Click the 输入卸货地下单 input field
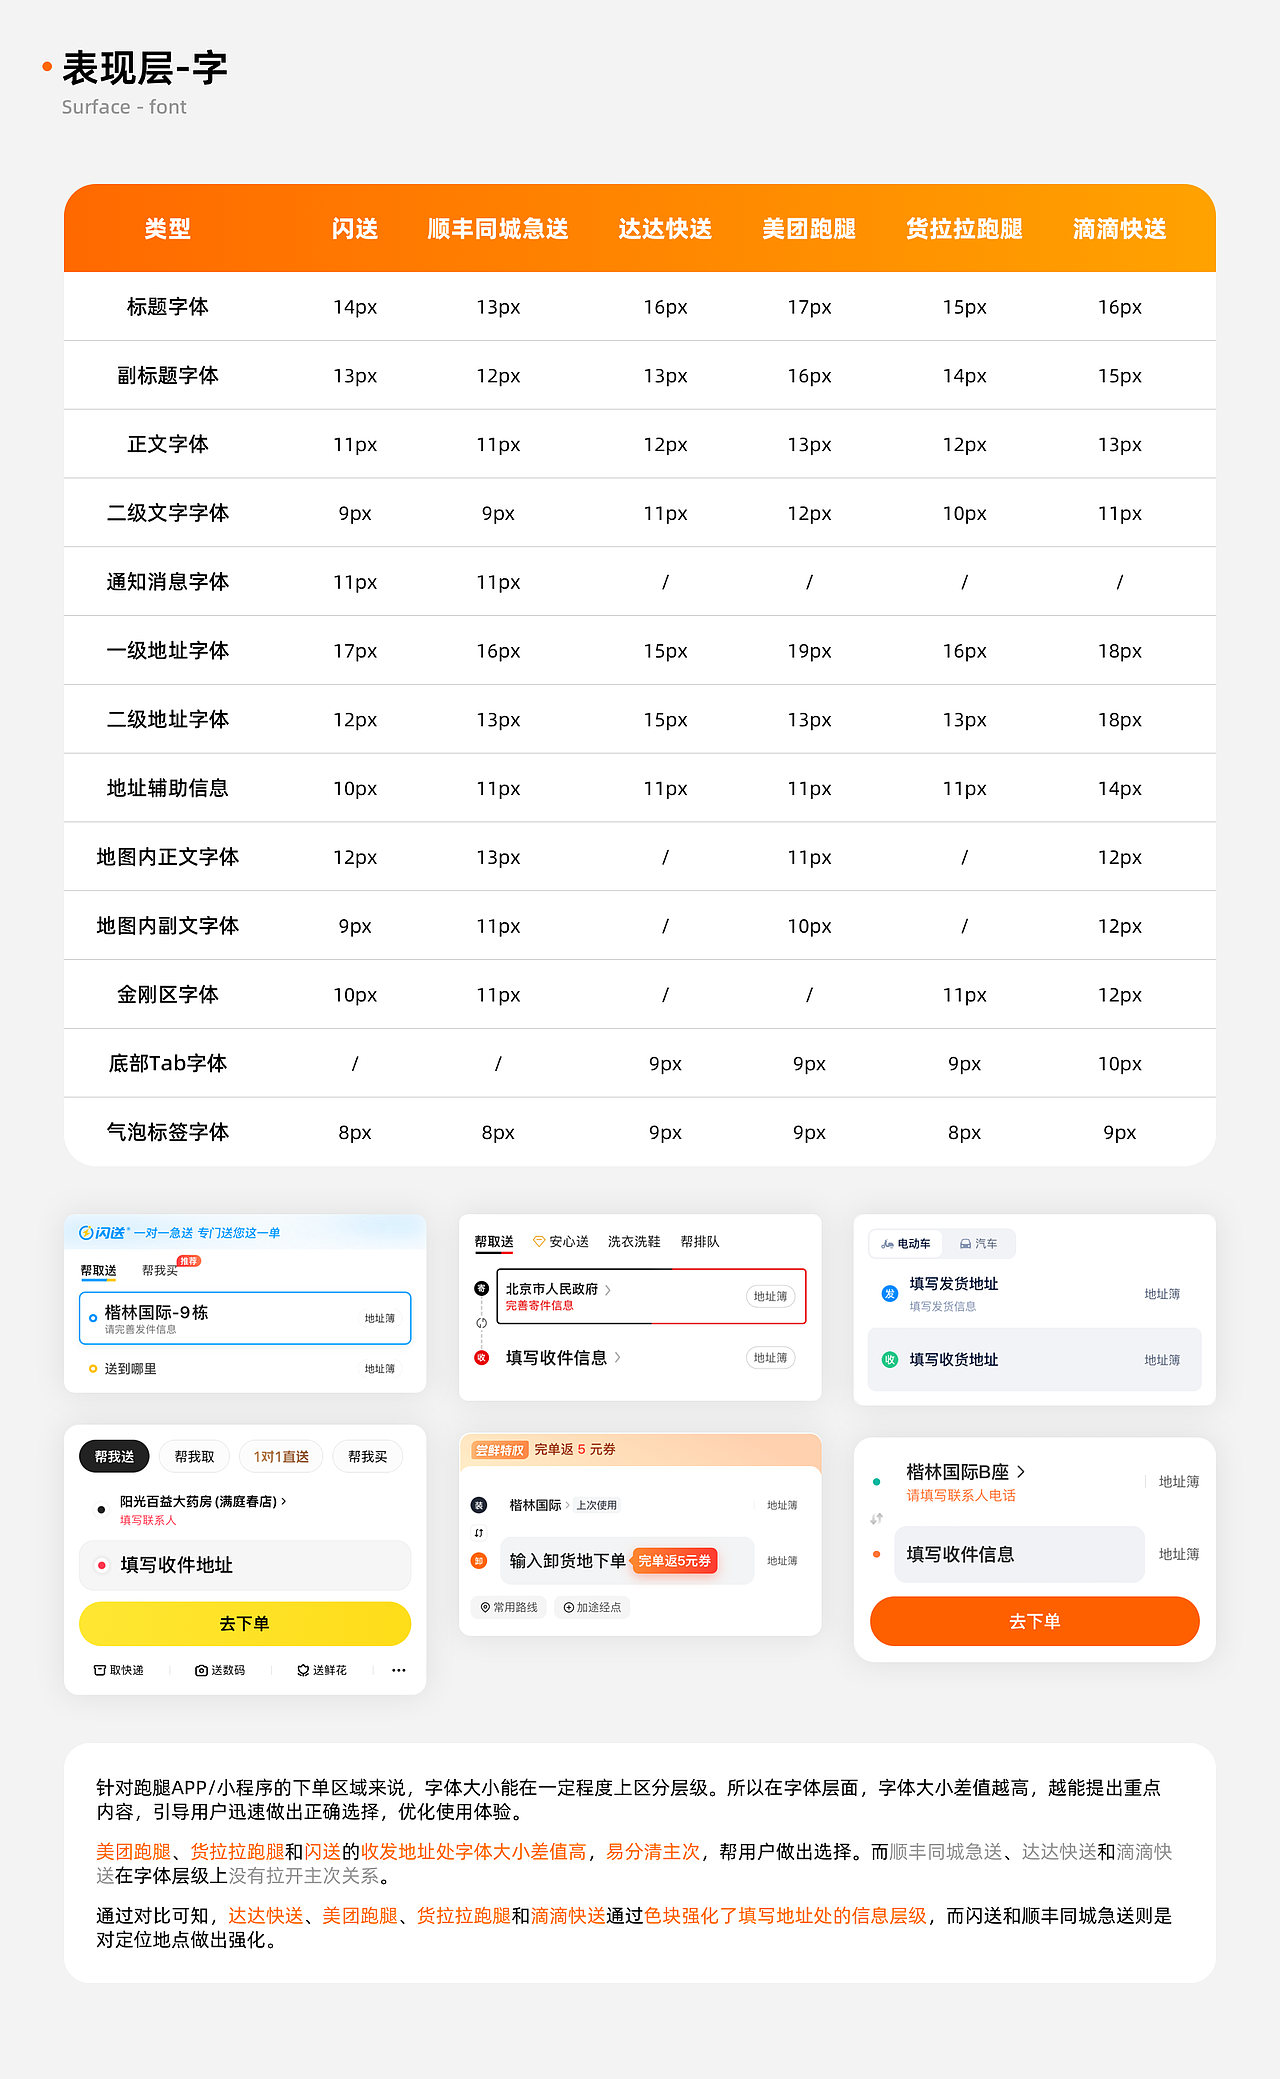1280x2079 pixels. click(627, 1561)
